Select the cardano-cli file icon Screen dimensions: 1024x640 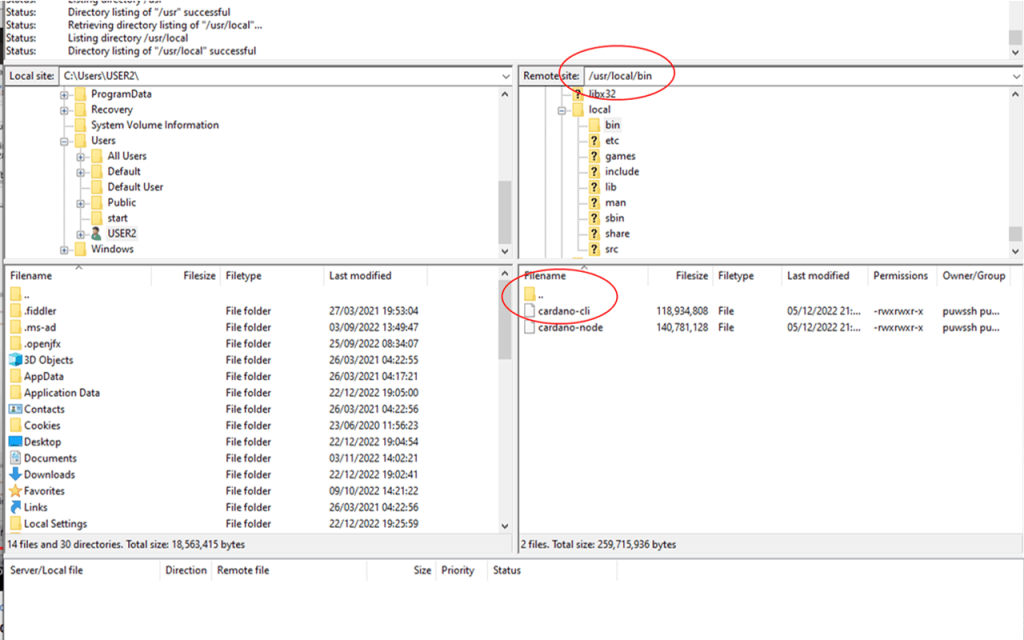[529, 311]
